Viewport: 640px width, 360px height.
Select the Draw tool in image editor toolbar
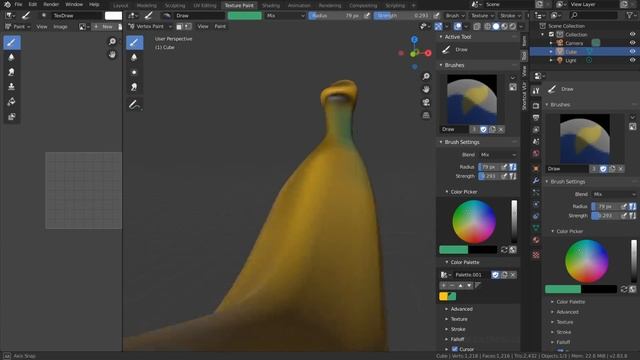[x=12, y=42]
